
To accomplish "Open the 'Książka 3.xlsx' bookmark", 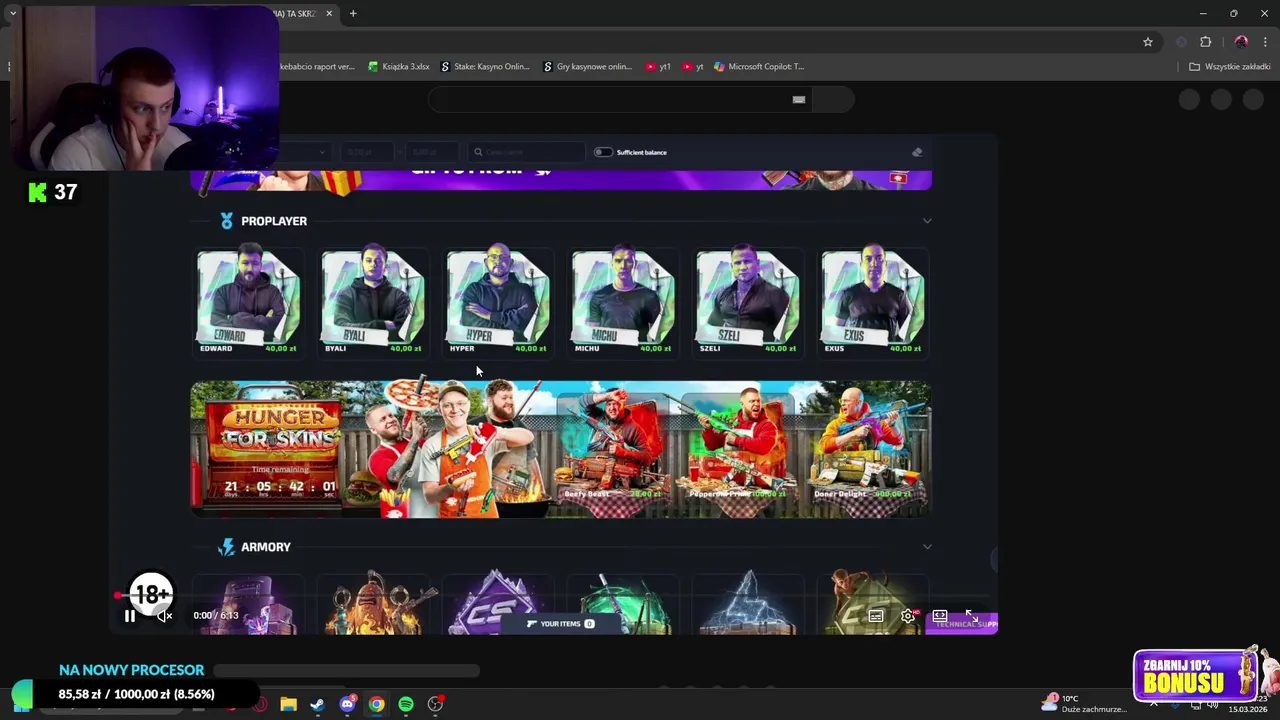I will coord(398,67).
